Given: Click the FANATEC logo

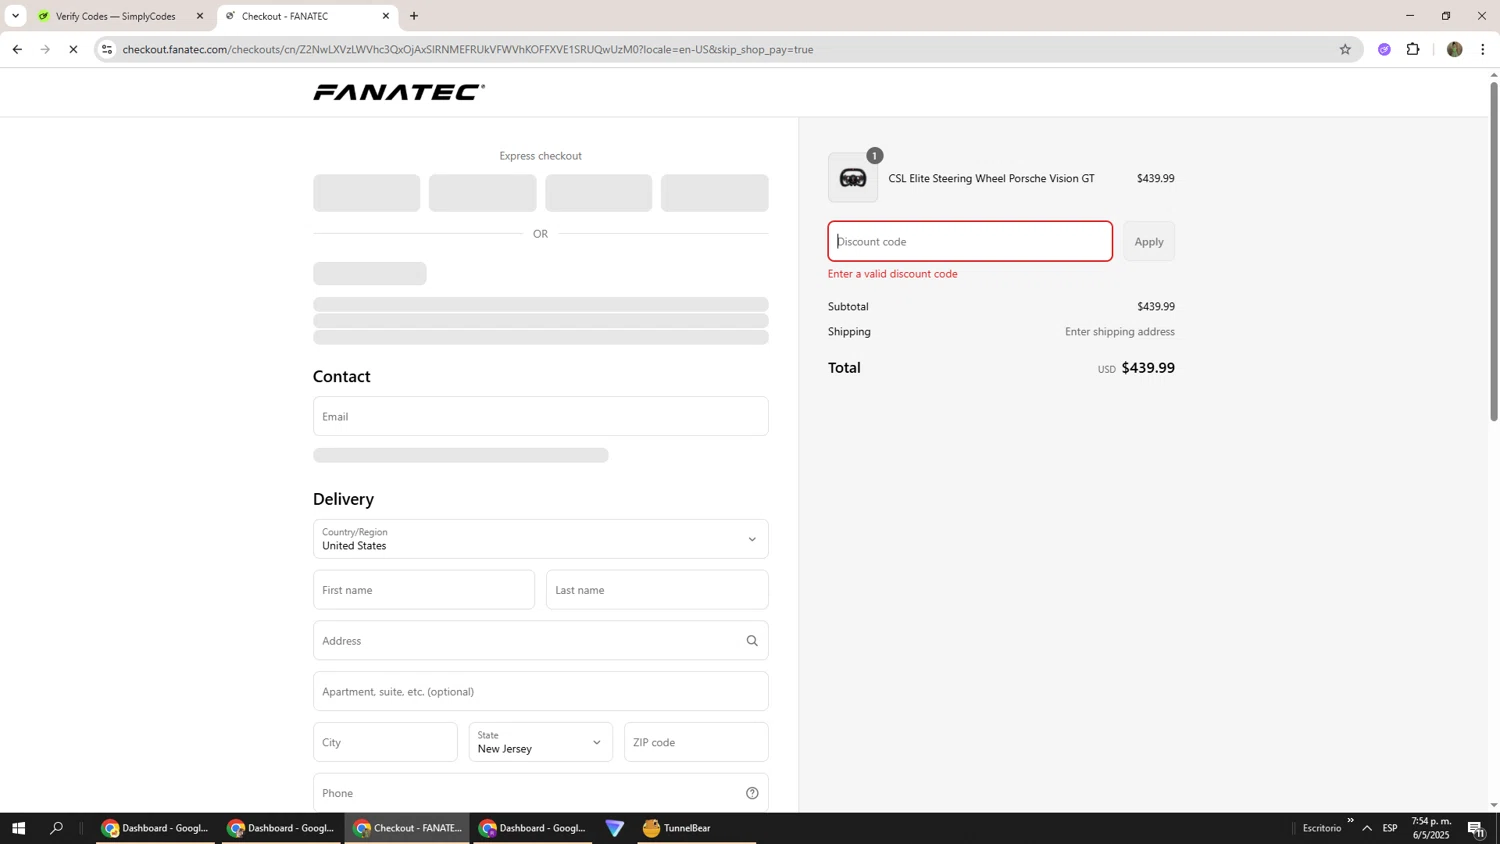Looking at the screenshot, I should [398, 92].
